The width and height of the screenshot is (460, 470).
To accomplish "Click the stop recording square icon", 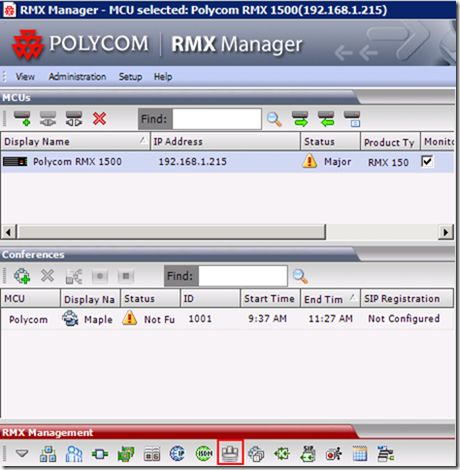I will pyautogui.click(x=126, y=276).
